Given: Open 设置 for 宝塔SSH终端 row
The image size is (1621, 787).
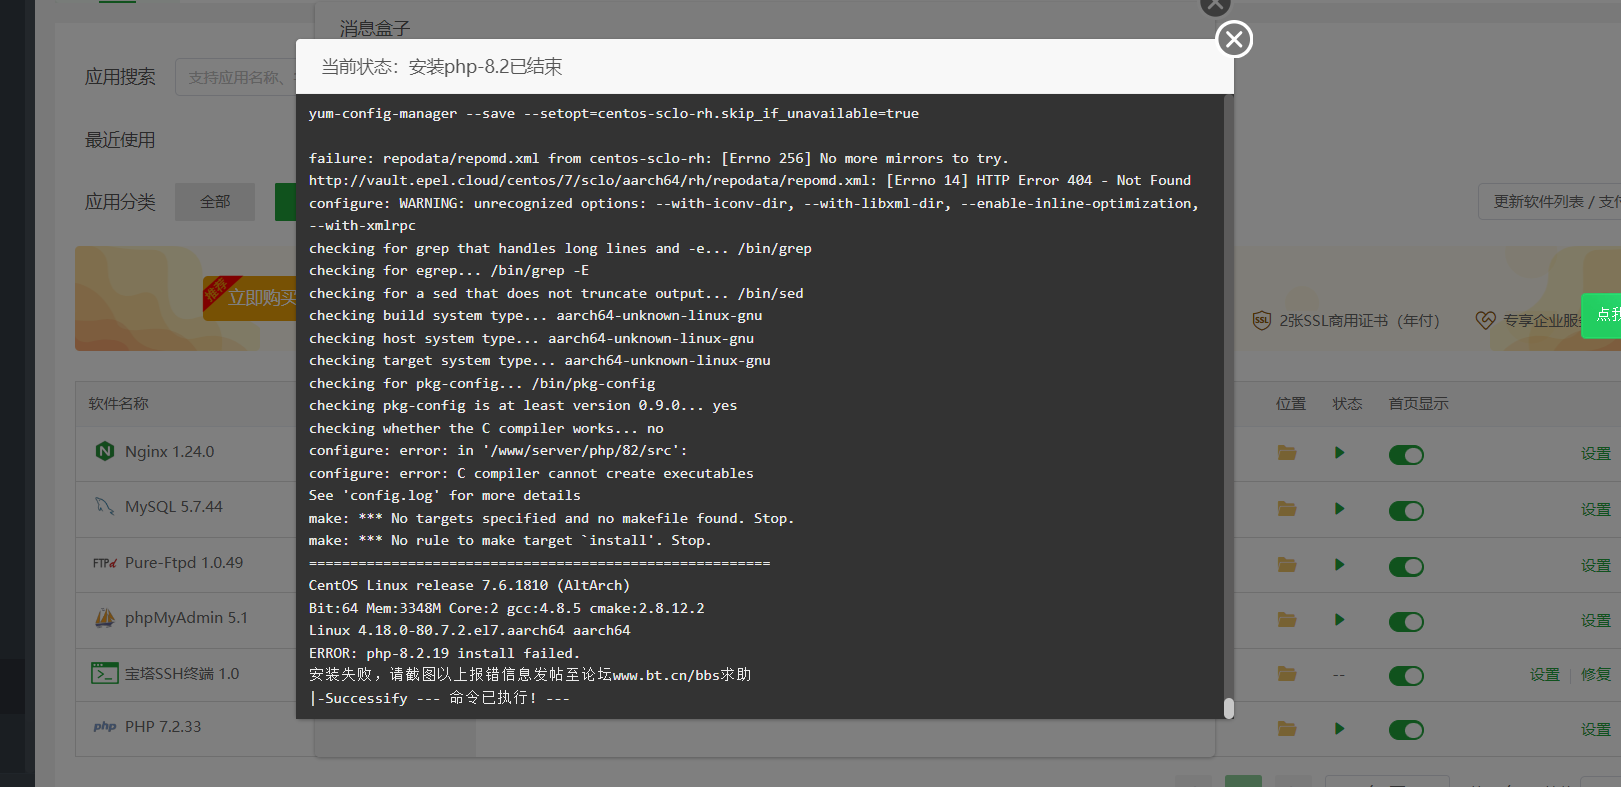Looking at the screenshot, I should click(x=1545, y=675).
